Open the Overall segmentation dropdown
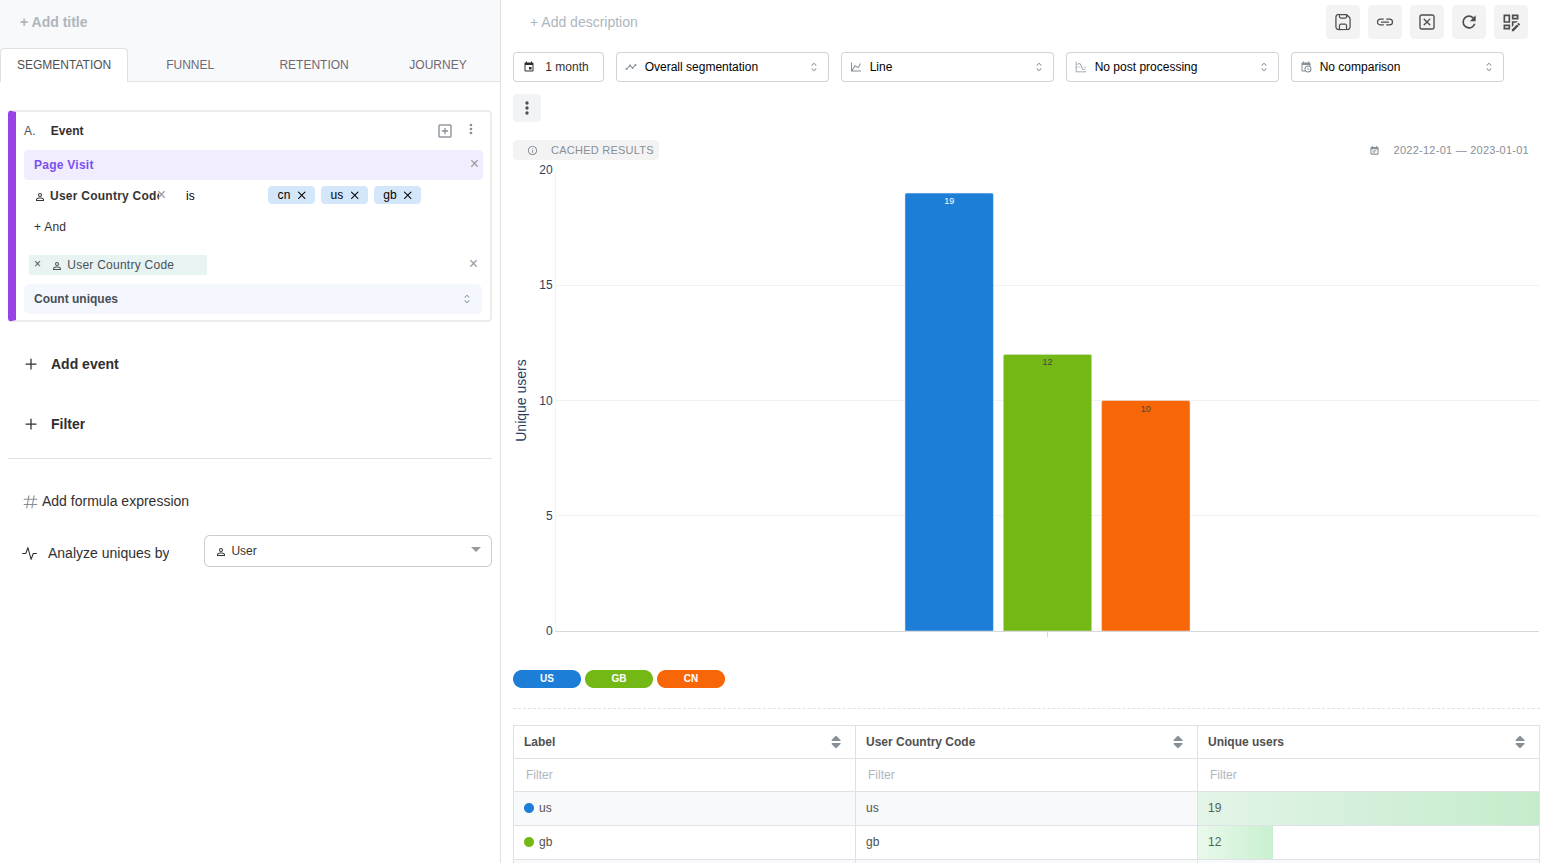Screen dimensions: 1552x863 coord(722,67)
